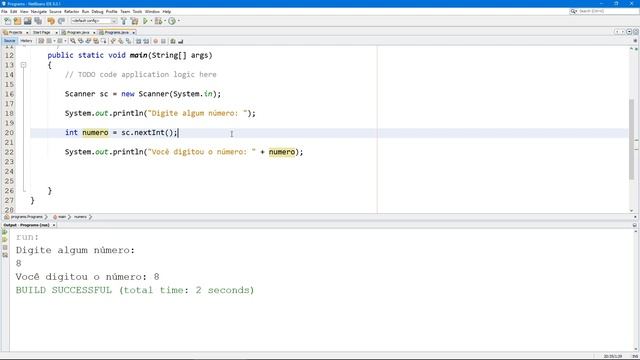Click the Debug Project icon
This screenshot has width=640, height=360.
pyautogui.click(x=158, y=21)
